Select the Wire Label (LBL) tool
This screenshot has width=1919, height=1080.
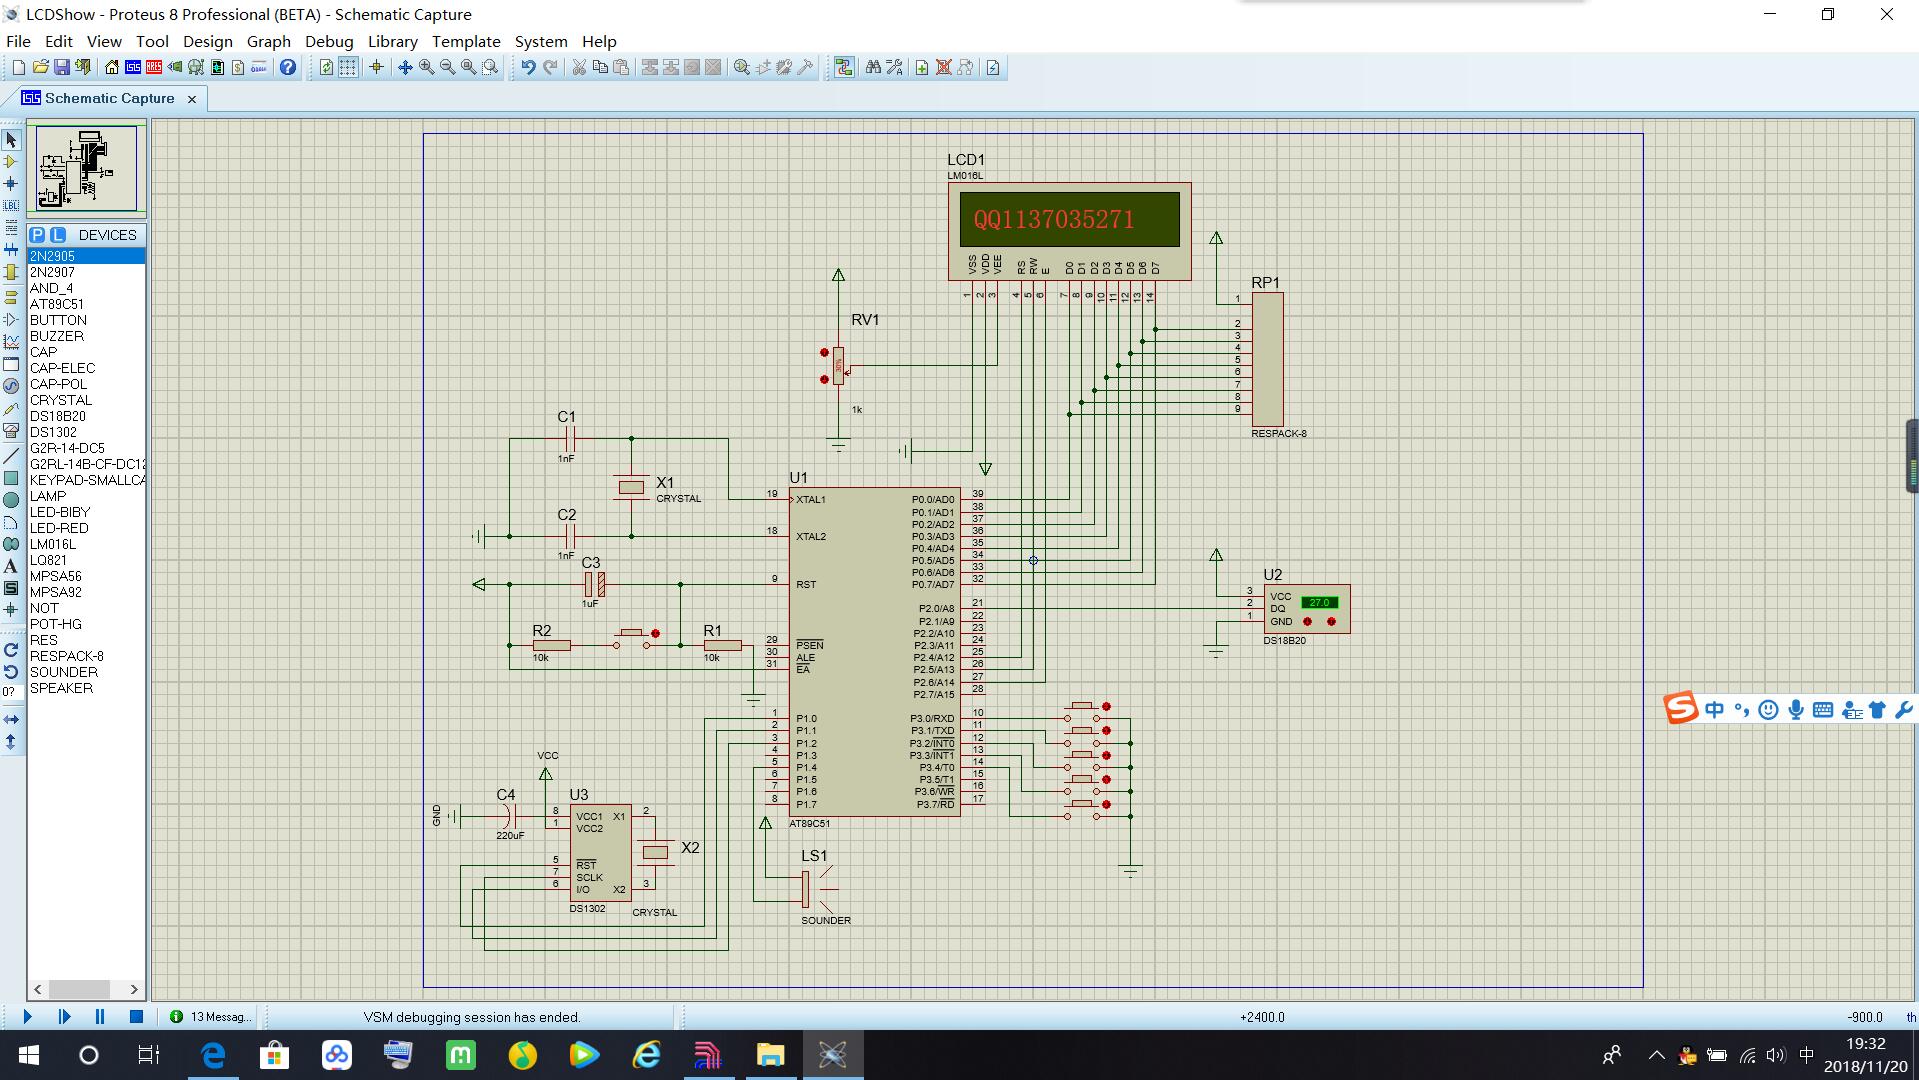[x=11, y=206]
